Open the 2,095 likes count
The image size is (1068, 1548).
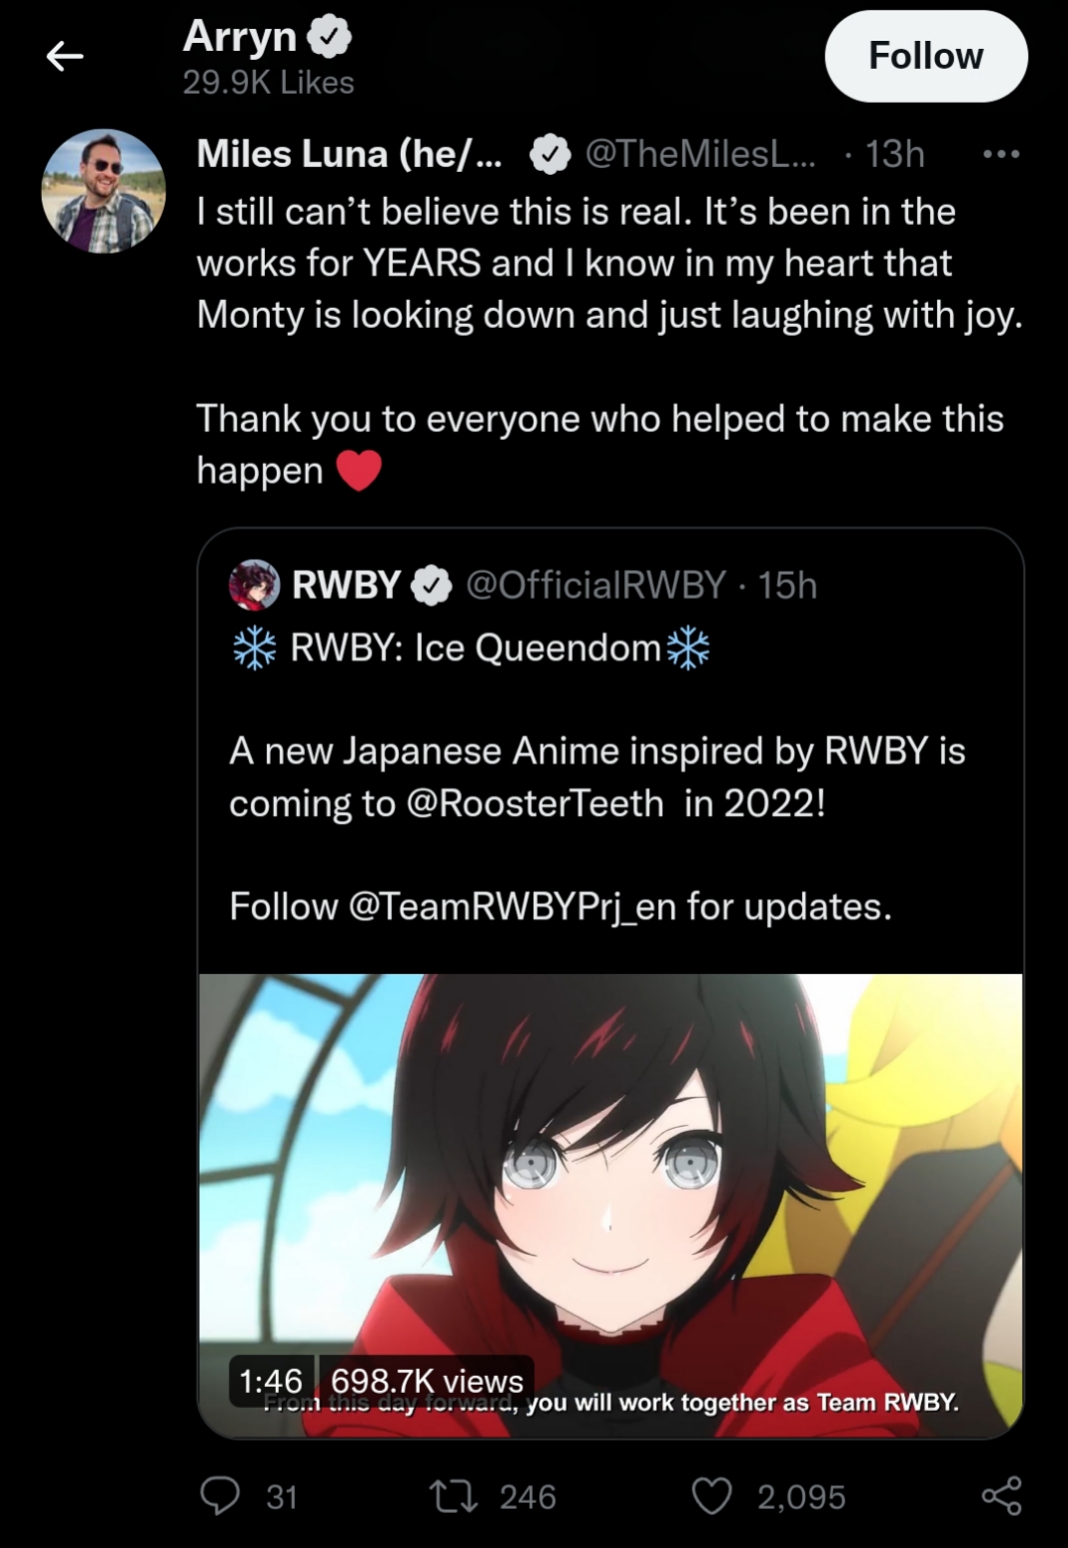(x=801, y=1497)
